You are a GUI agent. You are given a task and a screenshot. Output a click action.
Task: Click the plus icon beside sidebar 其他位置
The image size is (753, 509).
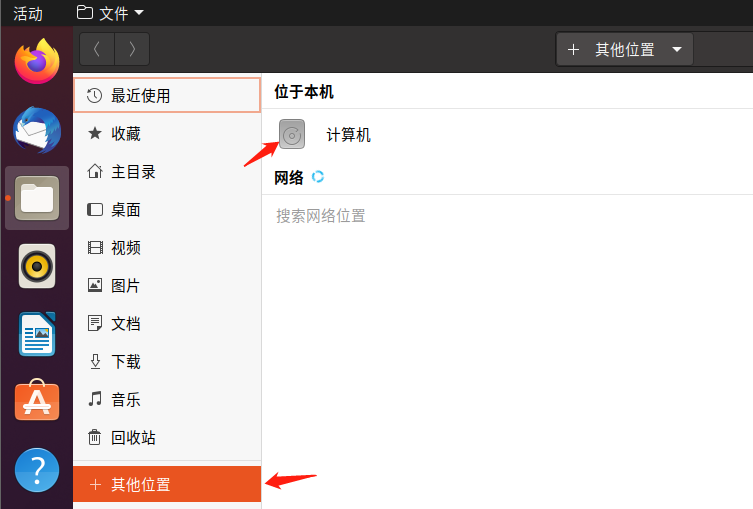[96, 485]
